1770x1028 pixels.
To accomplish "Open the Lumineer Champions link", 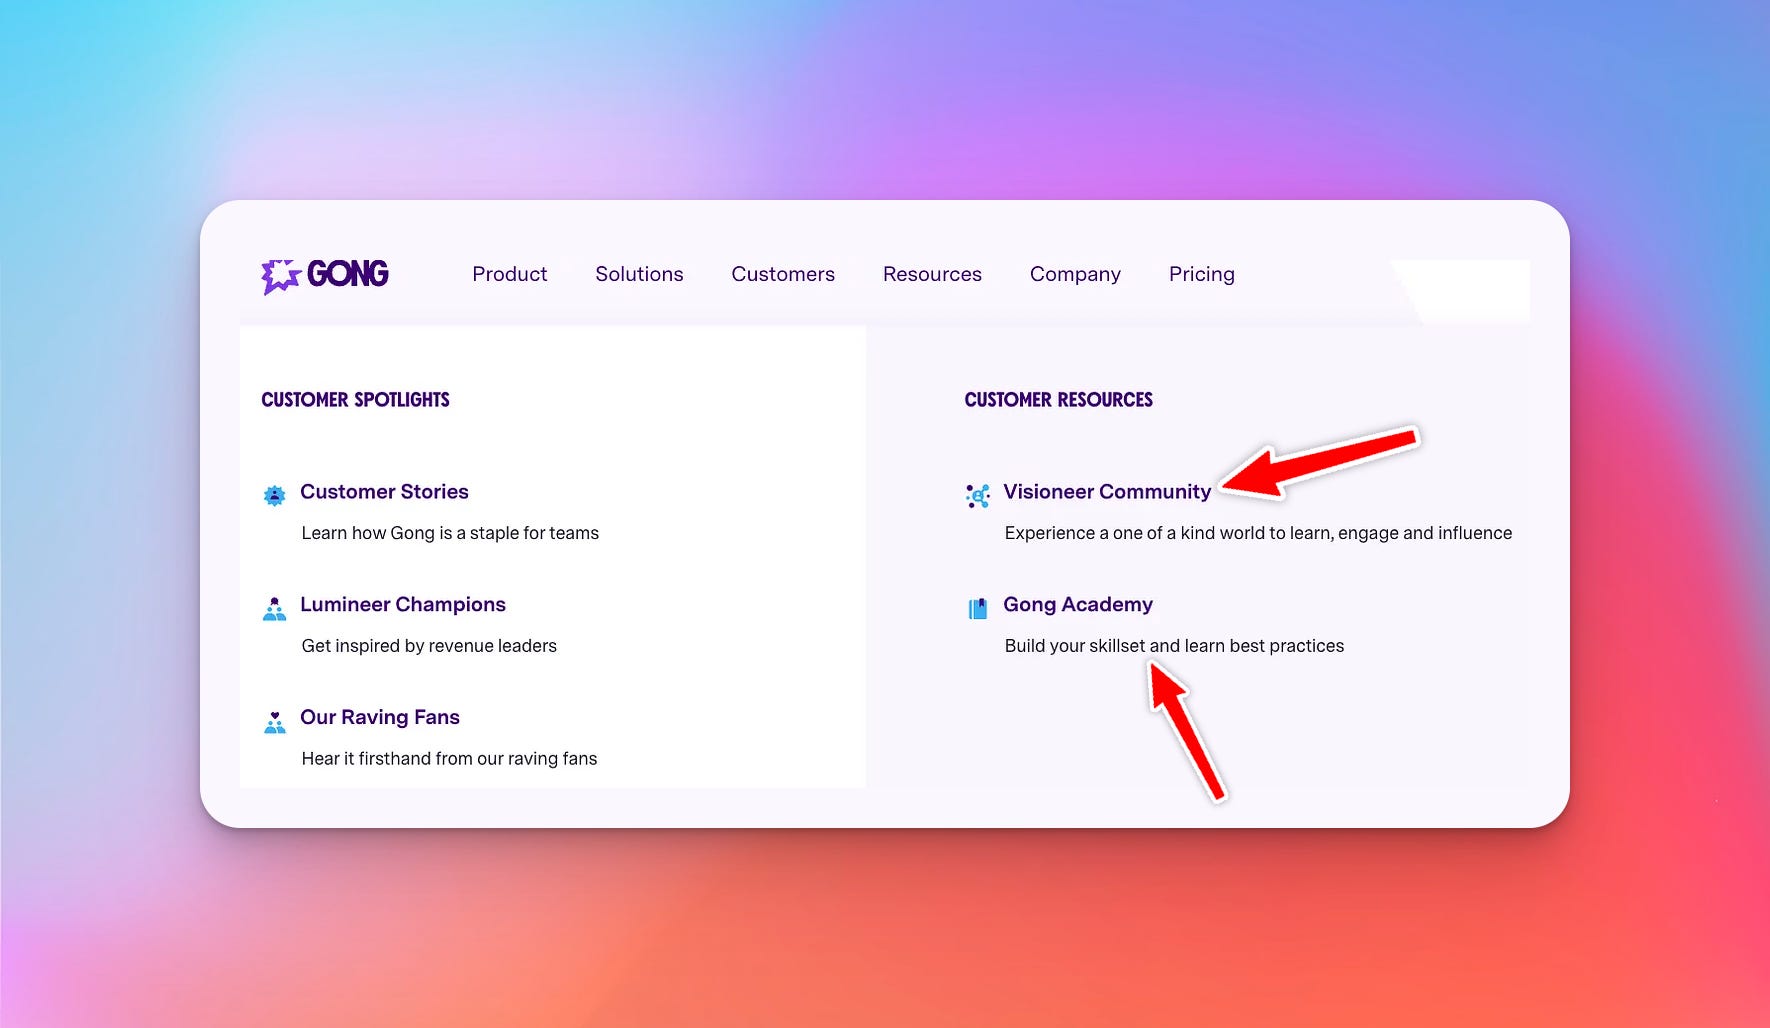I will [x=403, y=605].
